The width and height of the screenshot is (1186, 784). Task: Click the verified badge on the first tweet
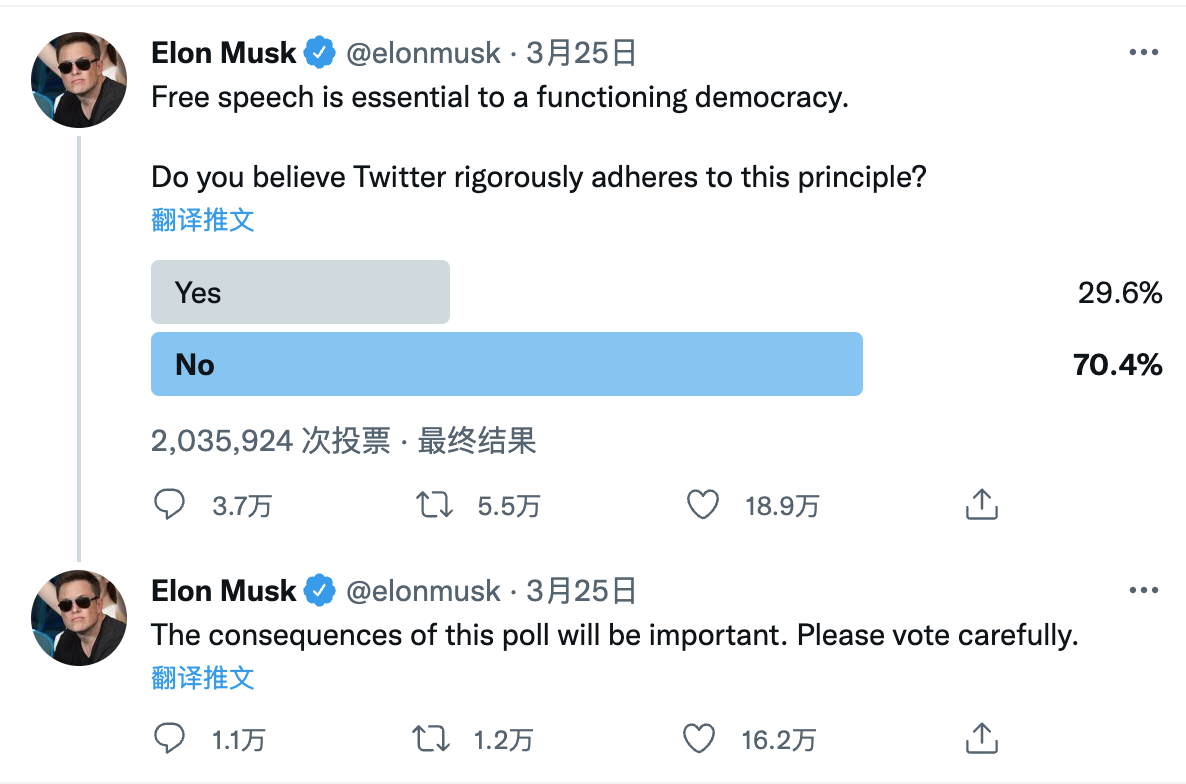[319, 53]
